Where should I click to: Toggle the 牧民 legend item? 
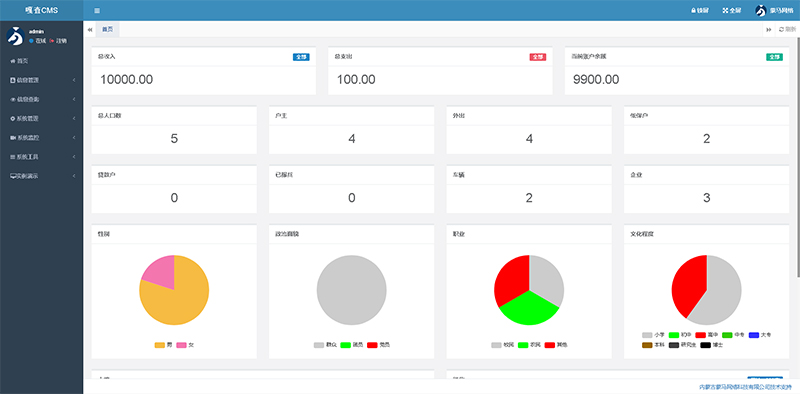[x=503, y=345]
